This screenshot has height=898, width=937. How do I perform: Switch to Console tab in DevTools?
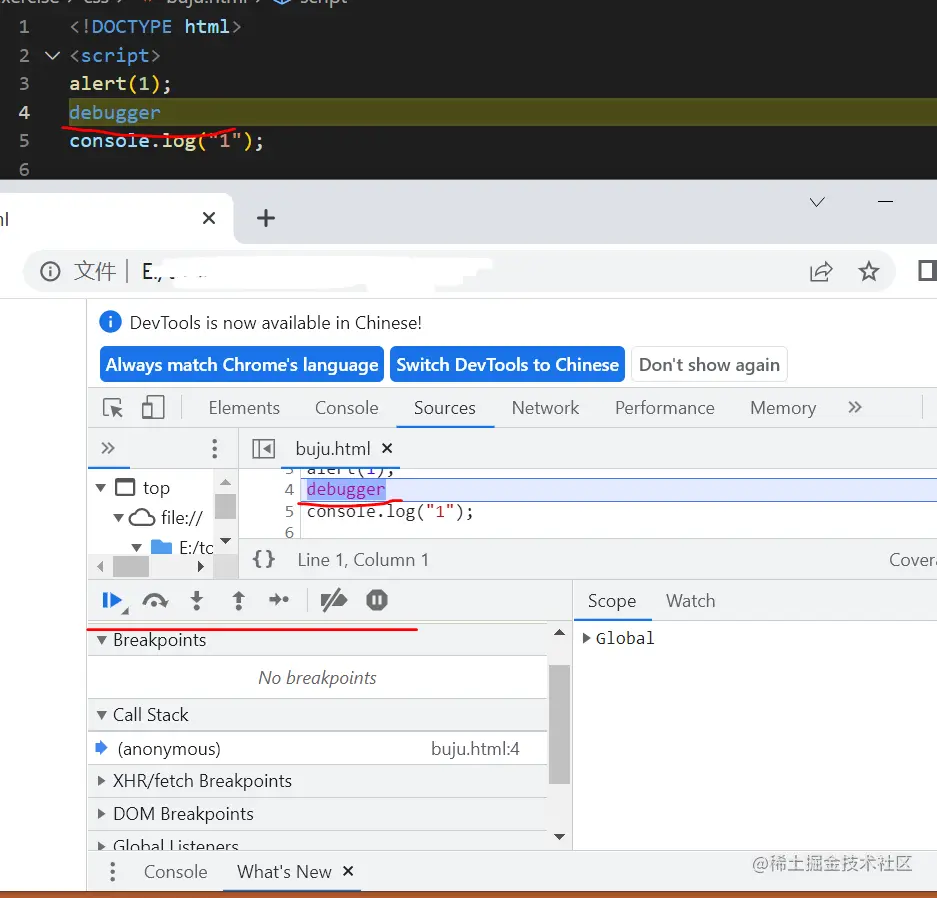(347, 408)
